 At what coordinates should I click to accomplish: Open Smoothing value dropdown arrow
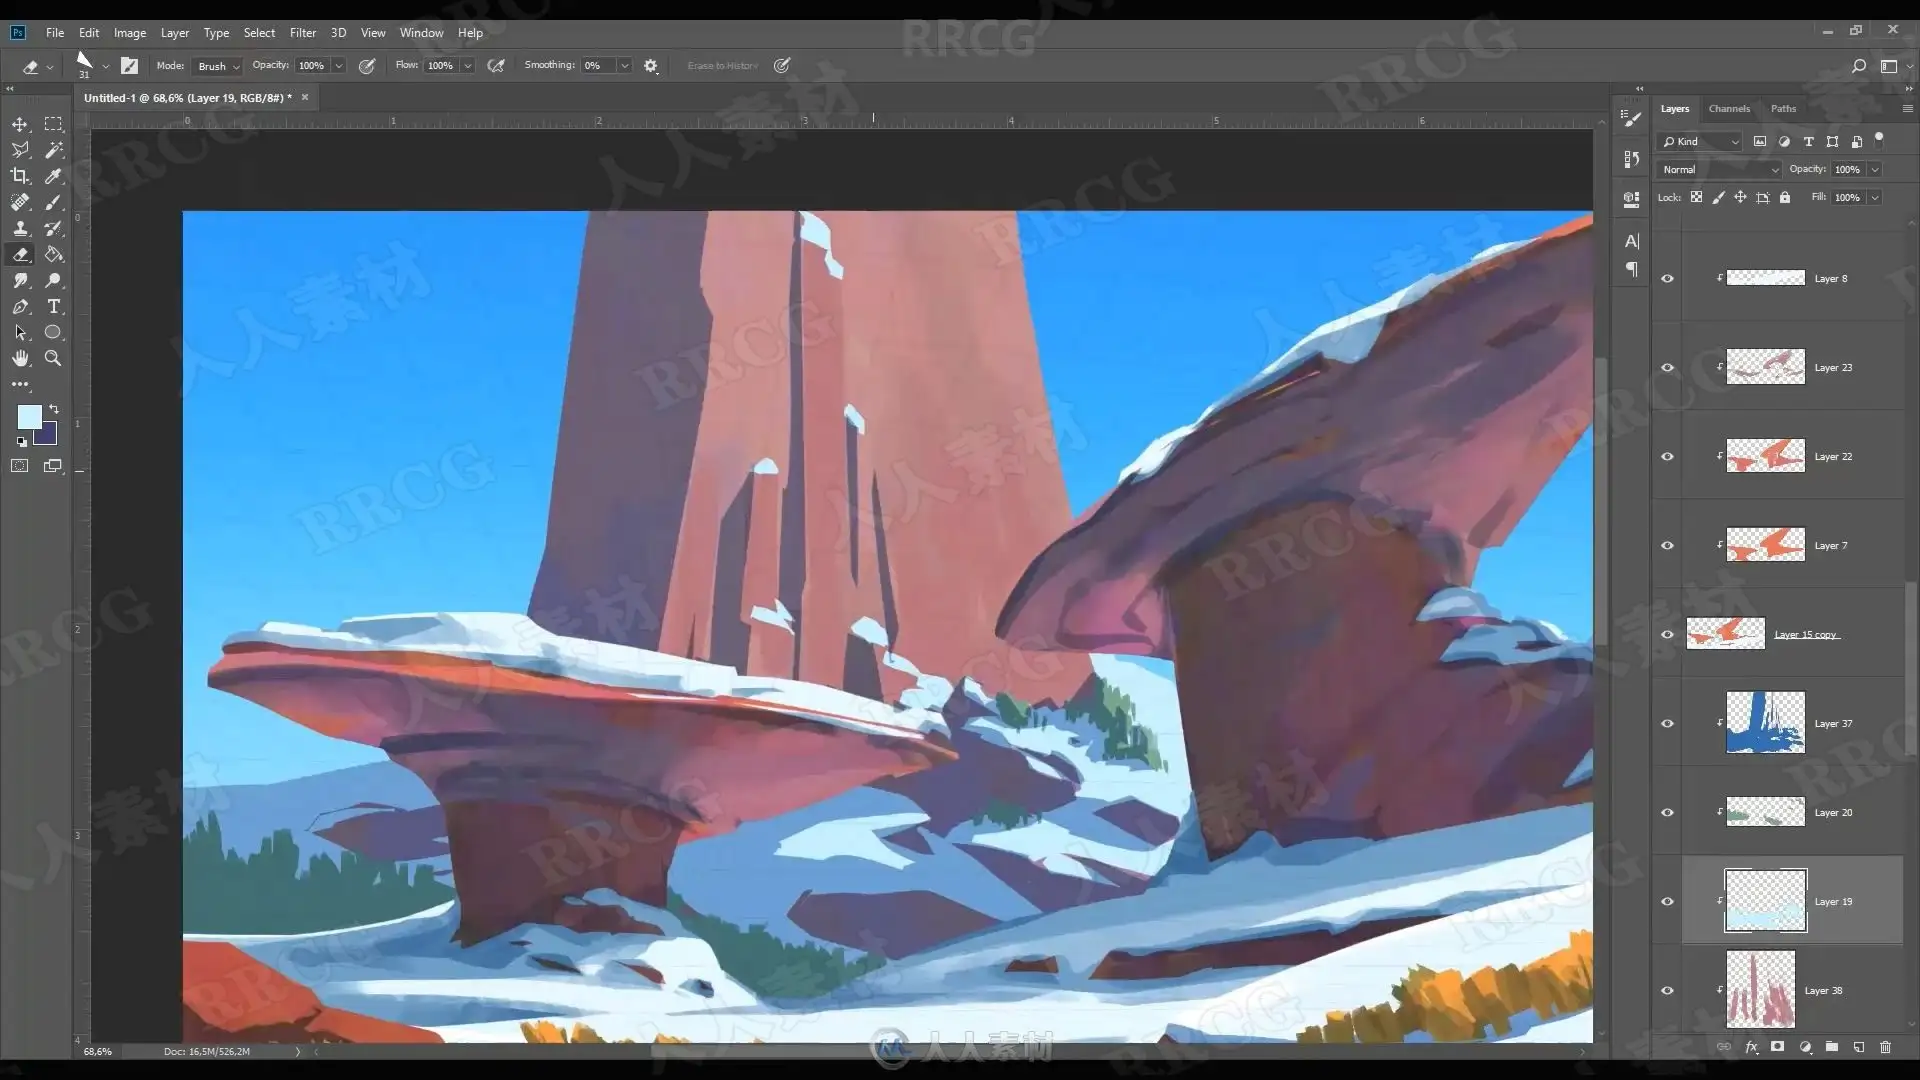[x=625, y=66]
